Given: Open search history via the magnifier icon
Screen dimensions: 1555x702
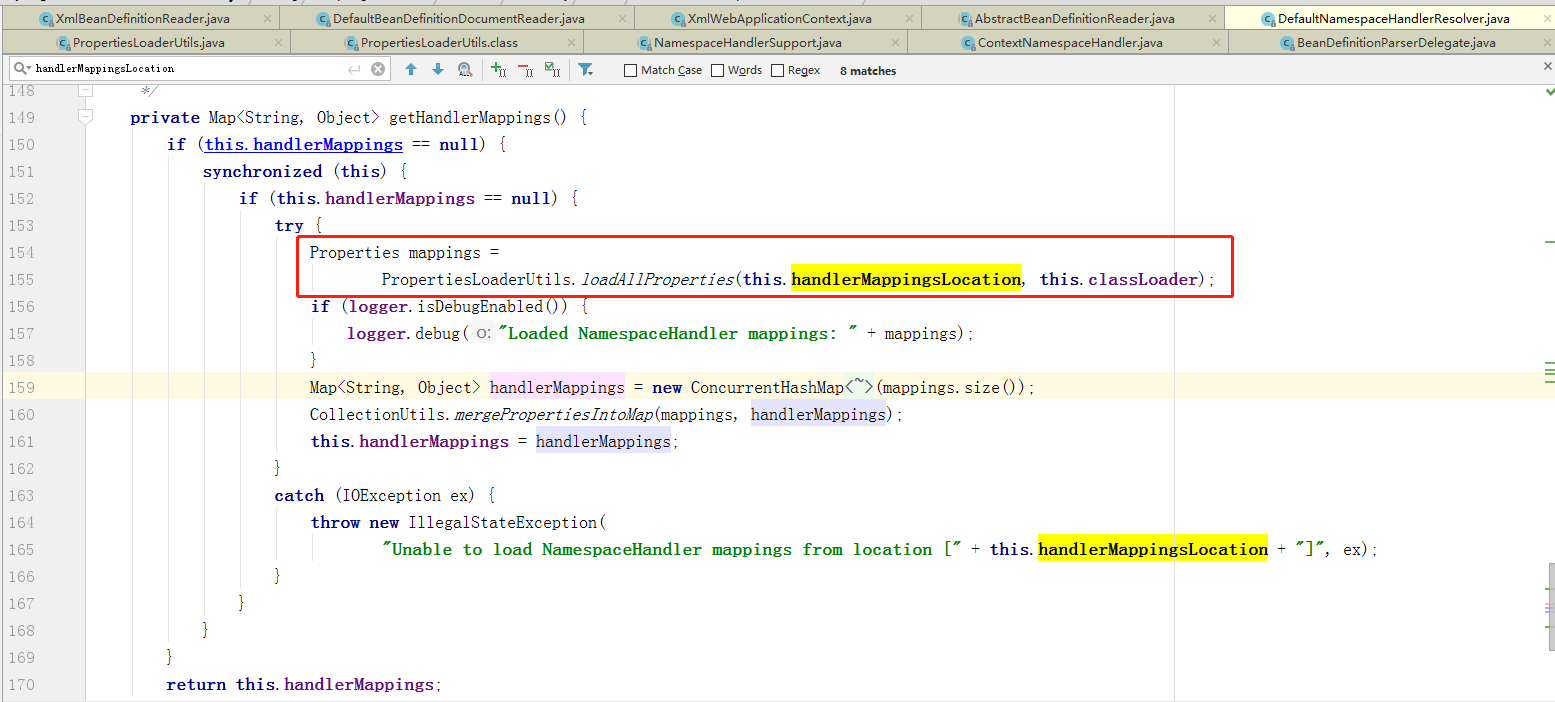Looking at the screenshot, I should (x=22, y=69).
